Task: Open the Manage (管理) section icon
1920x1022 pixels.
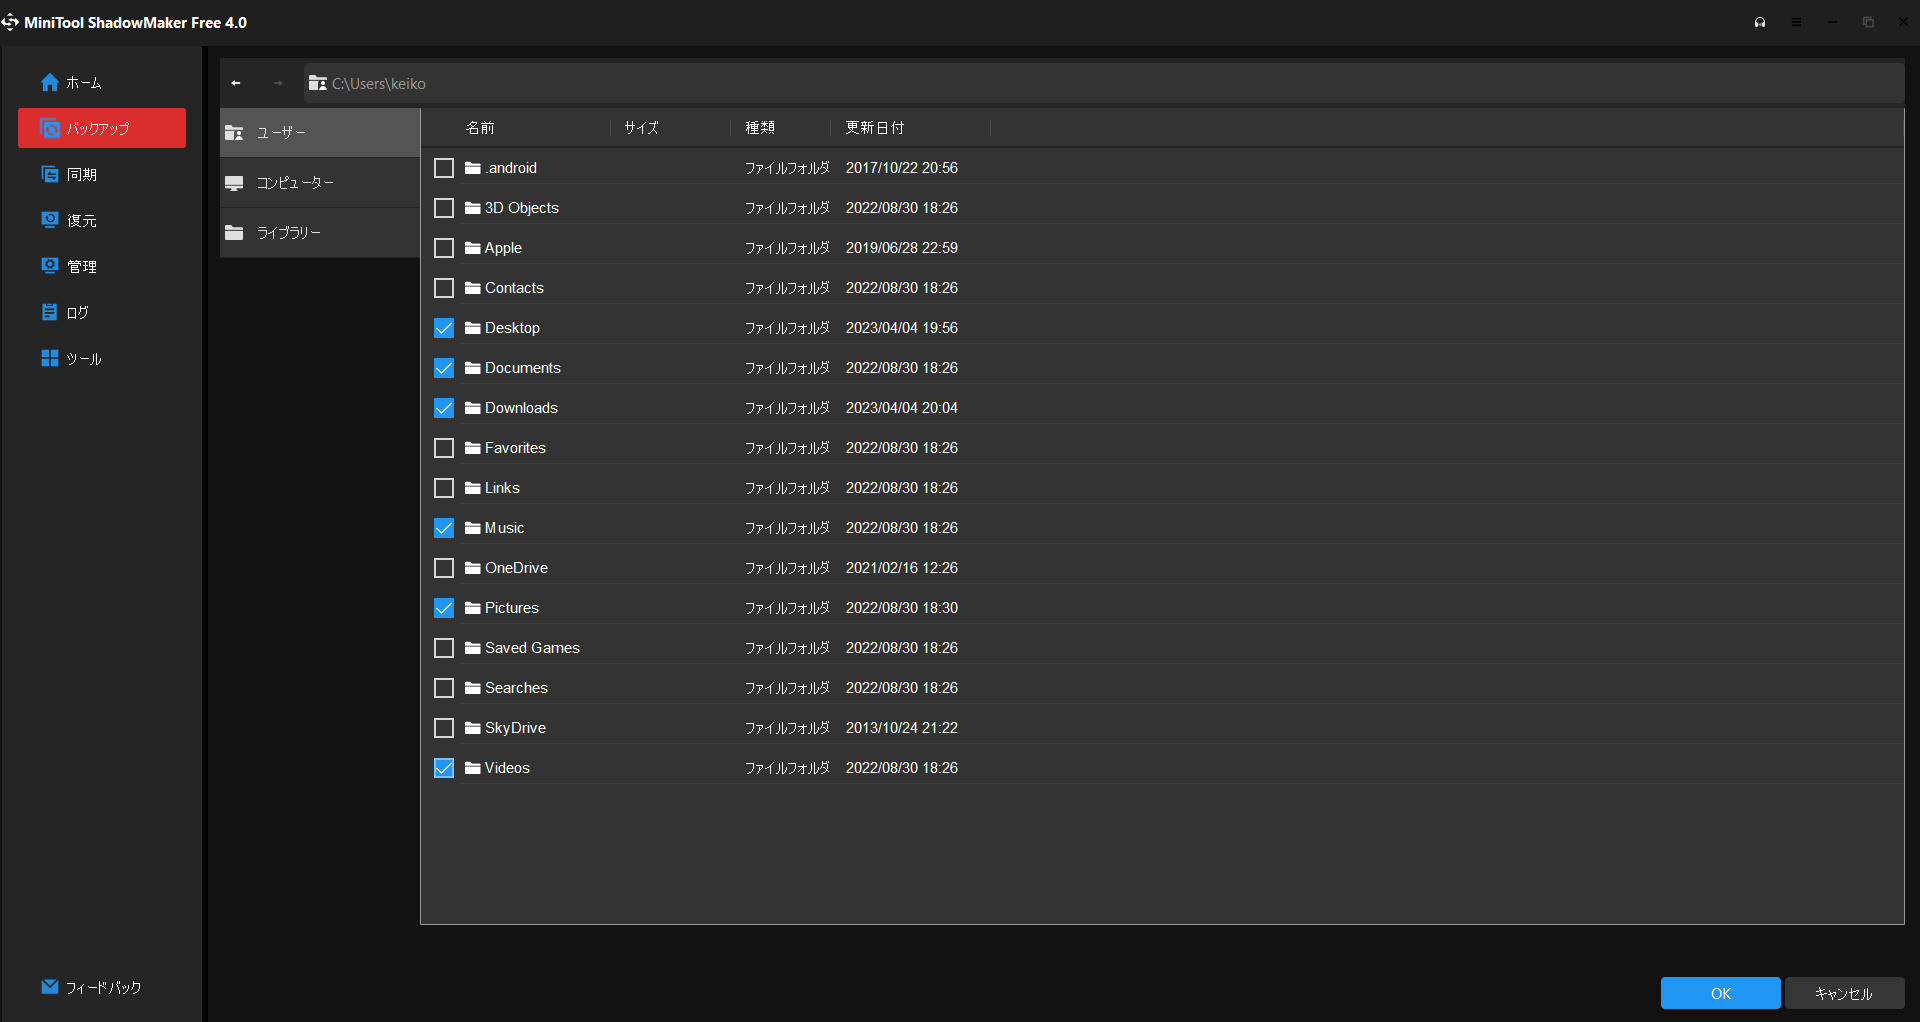Action: click(x=50, y=266)
